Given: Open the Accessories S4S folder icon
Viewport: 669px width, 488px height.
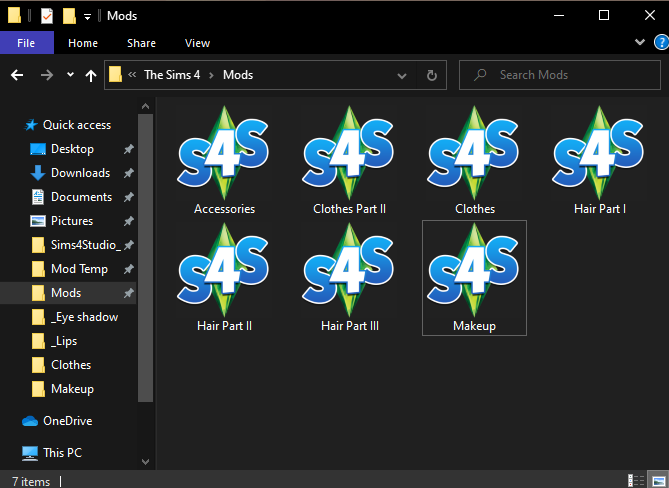Looking at the screenshot, I should (x=224, y=153).
